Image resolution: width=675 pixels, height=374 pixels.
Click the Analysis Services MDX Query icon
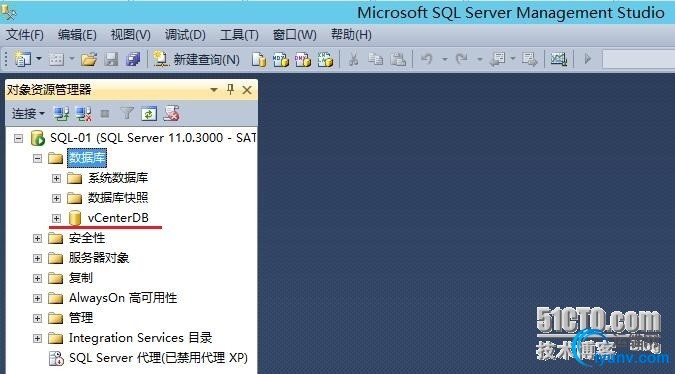pos(281,59)
